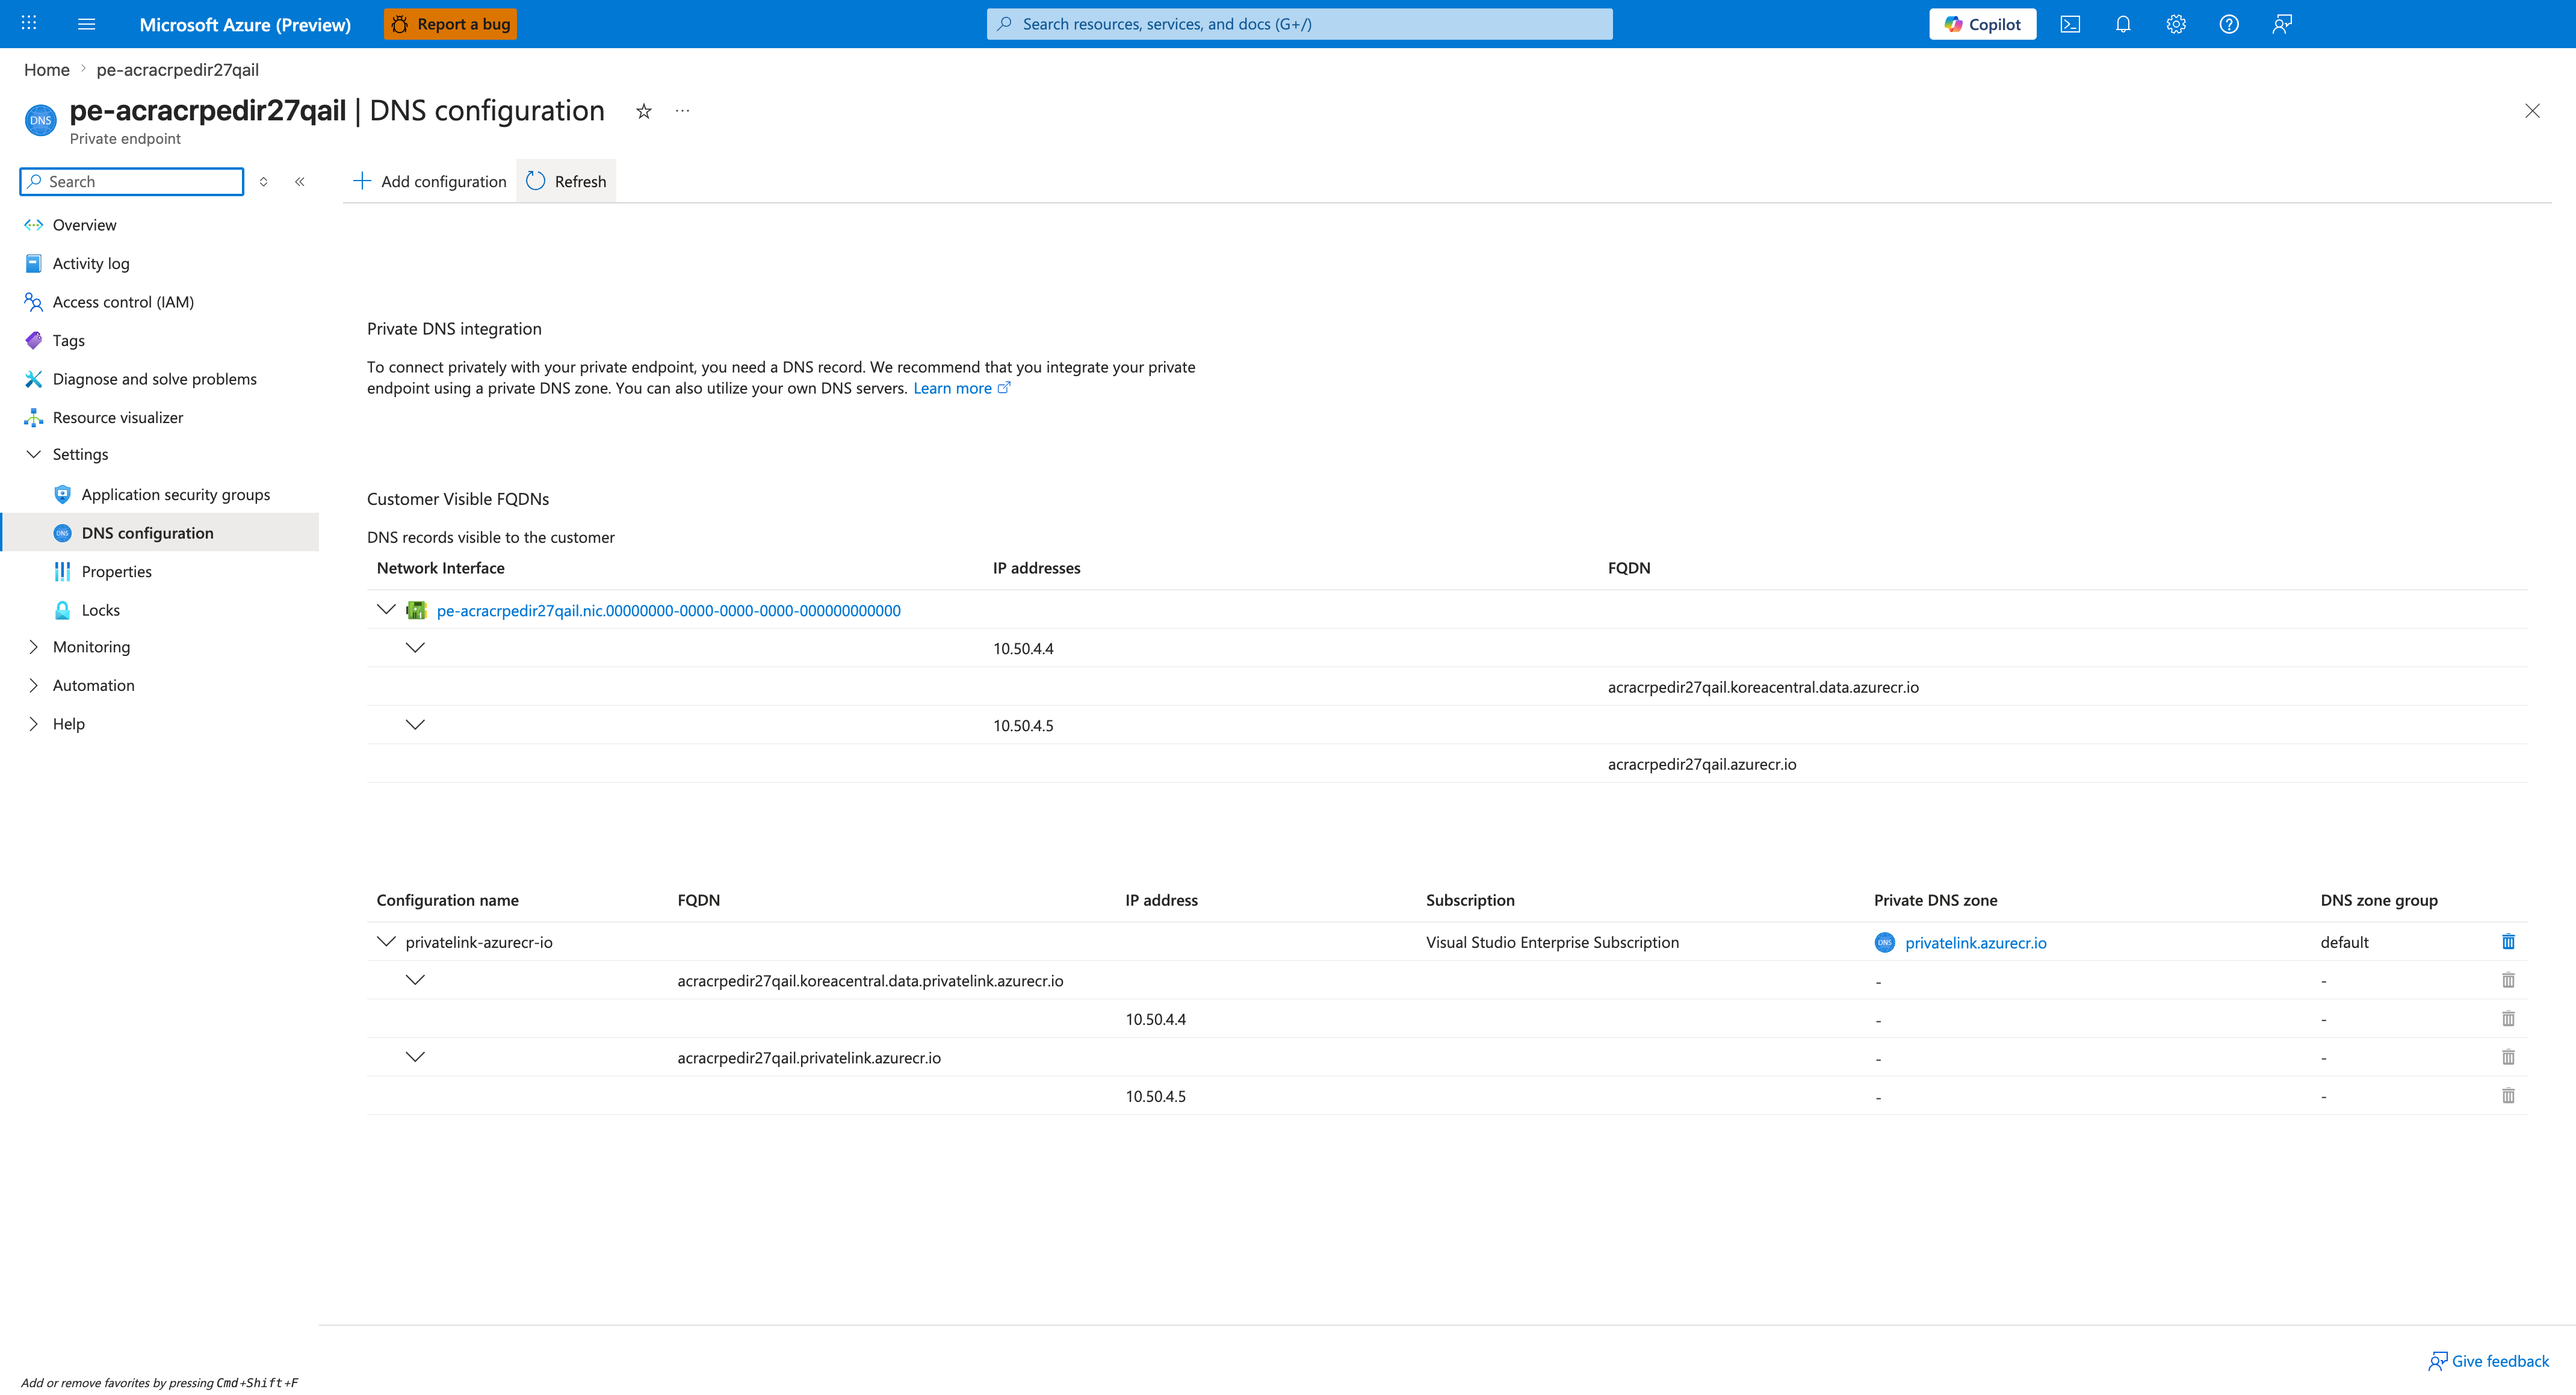Open the feedback icon in top bar
2576x1395 pixels.
pos(2282,24)
